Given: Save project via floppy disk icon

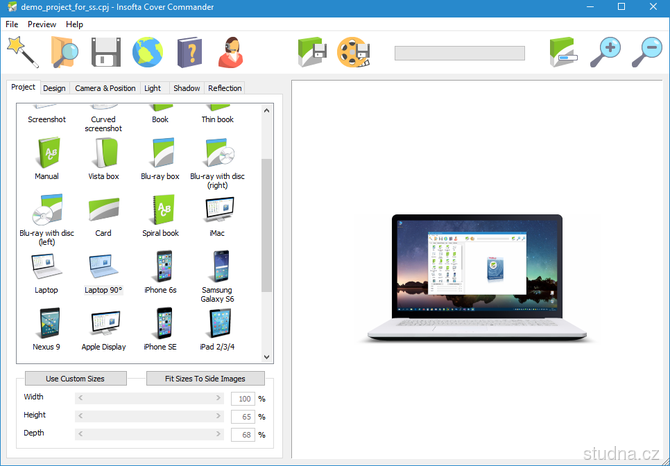Looking at the screenshot, I should 106,52.
